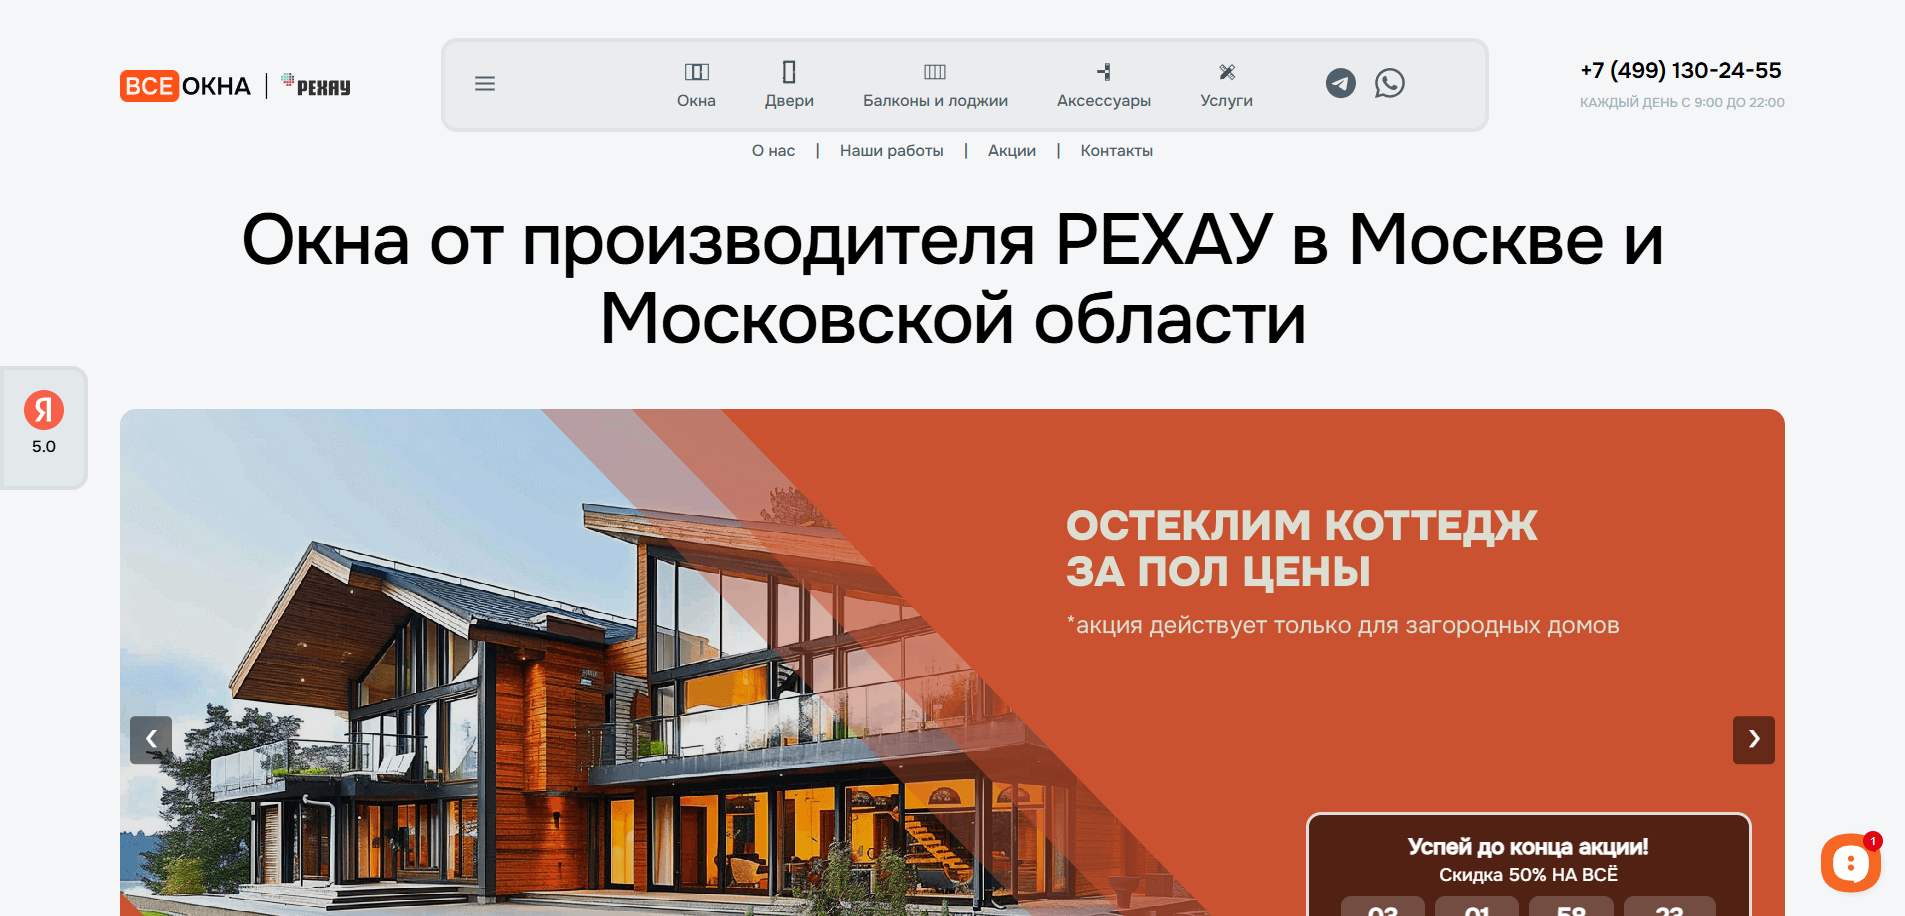Image resolution: width=1905 pixels, height=916 pixels.
Task: Click the Окна window icon
Action: (x=697, y=72)
